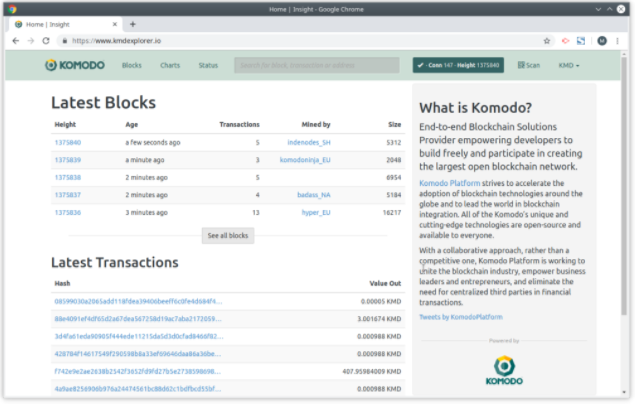Open block 1375836
The width and height of the screenshot is (635, 404).
68,213
